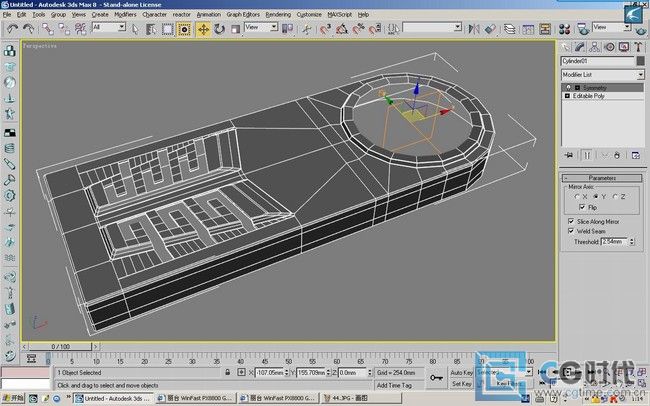Toggle the Weld Seam checkbox
Viewport: 650px width, 406px height.
(571, 231)
